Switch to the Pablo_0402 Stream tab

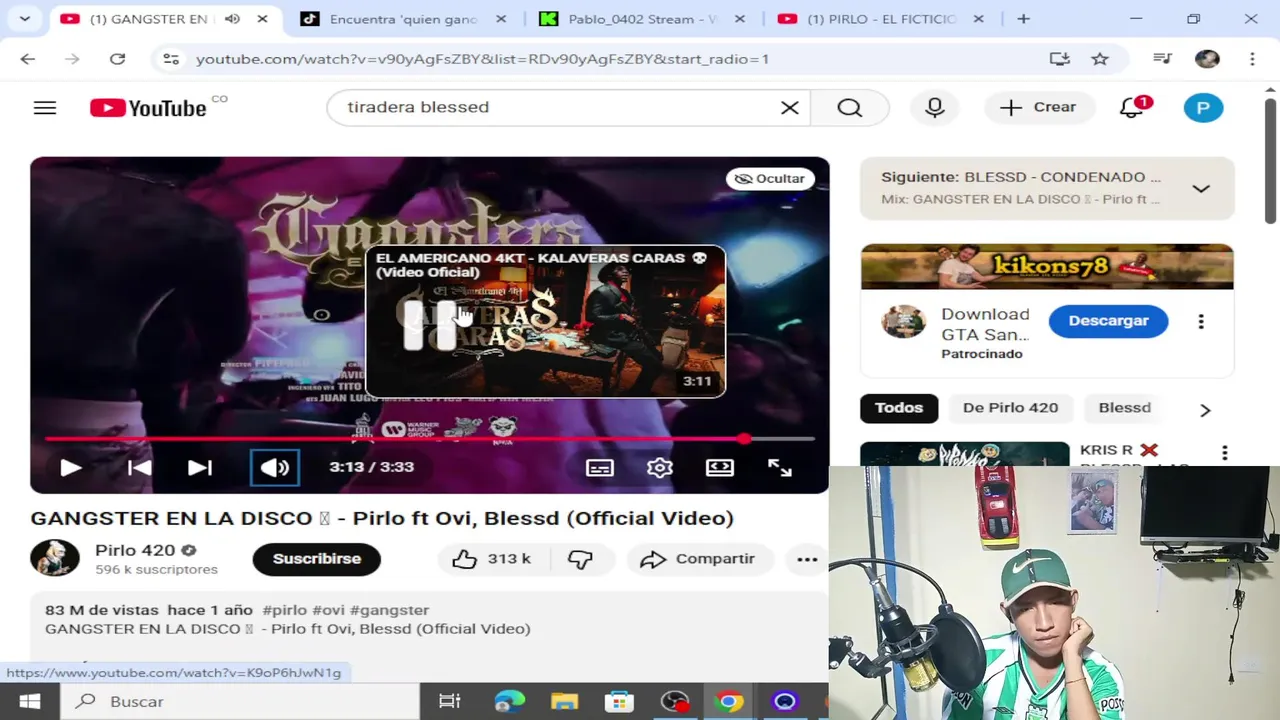pyautogui.click(x=642, y=19)
